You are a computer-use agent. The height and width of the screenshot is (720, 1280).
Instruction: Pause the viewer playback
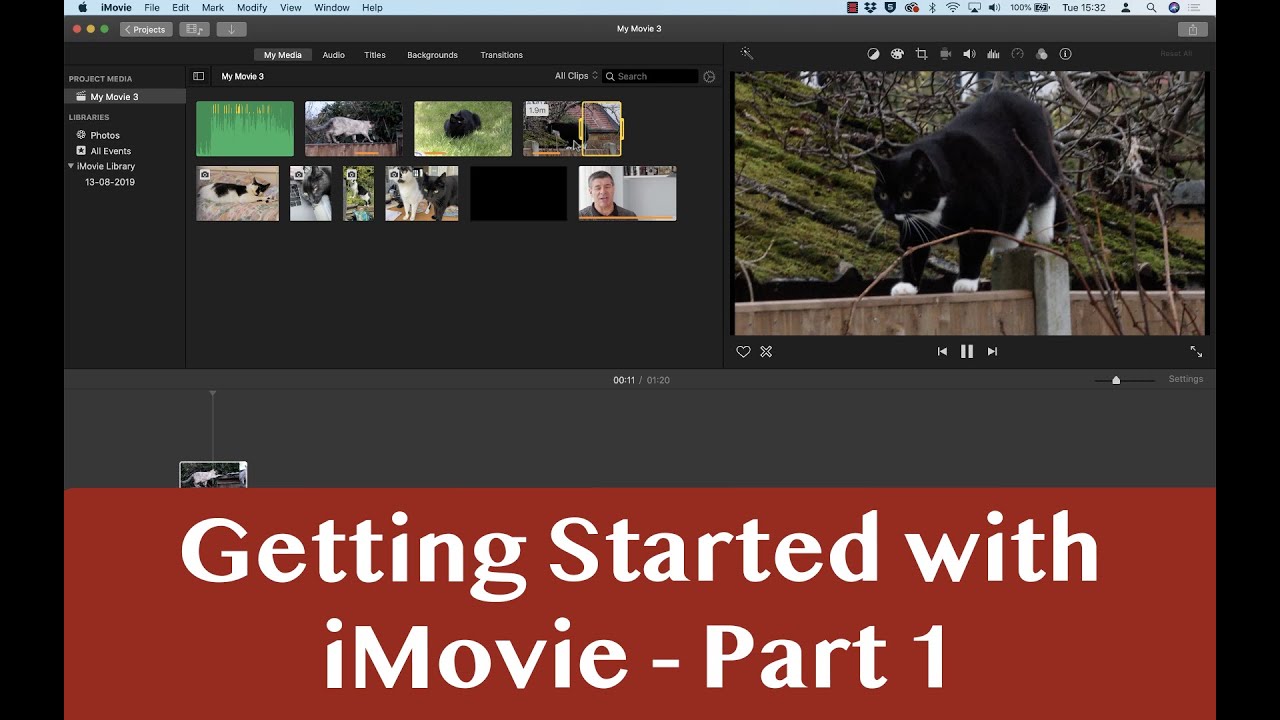[x=967, y=351]
